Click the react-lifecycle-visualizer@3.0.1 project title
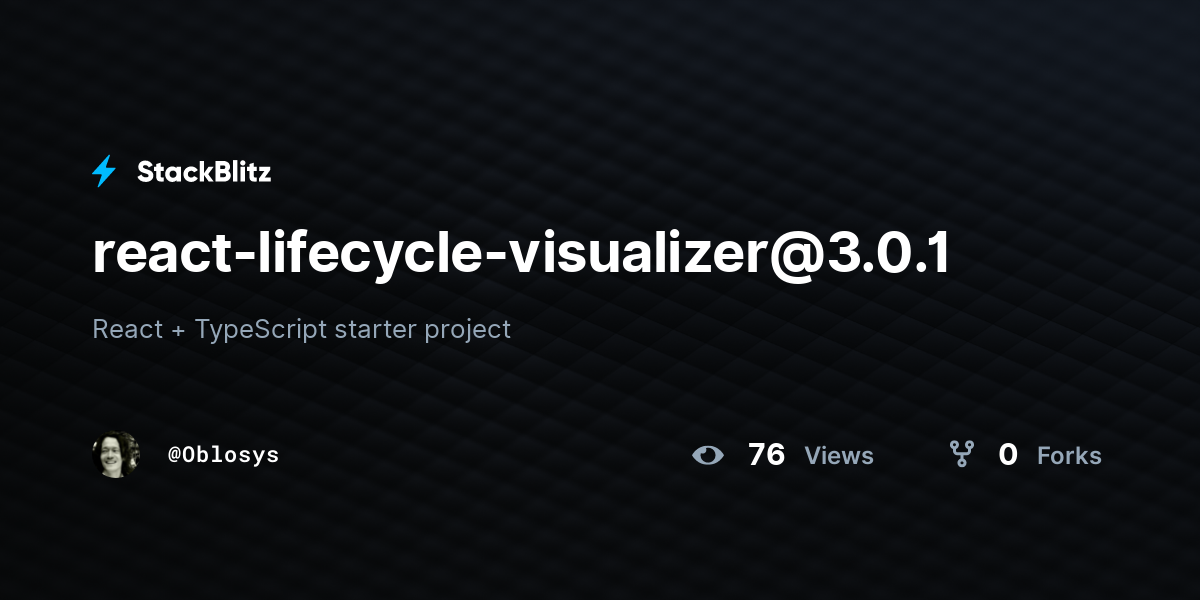 click(521, 256)
